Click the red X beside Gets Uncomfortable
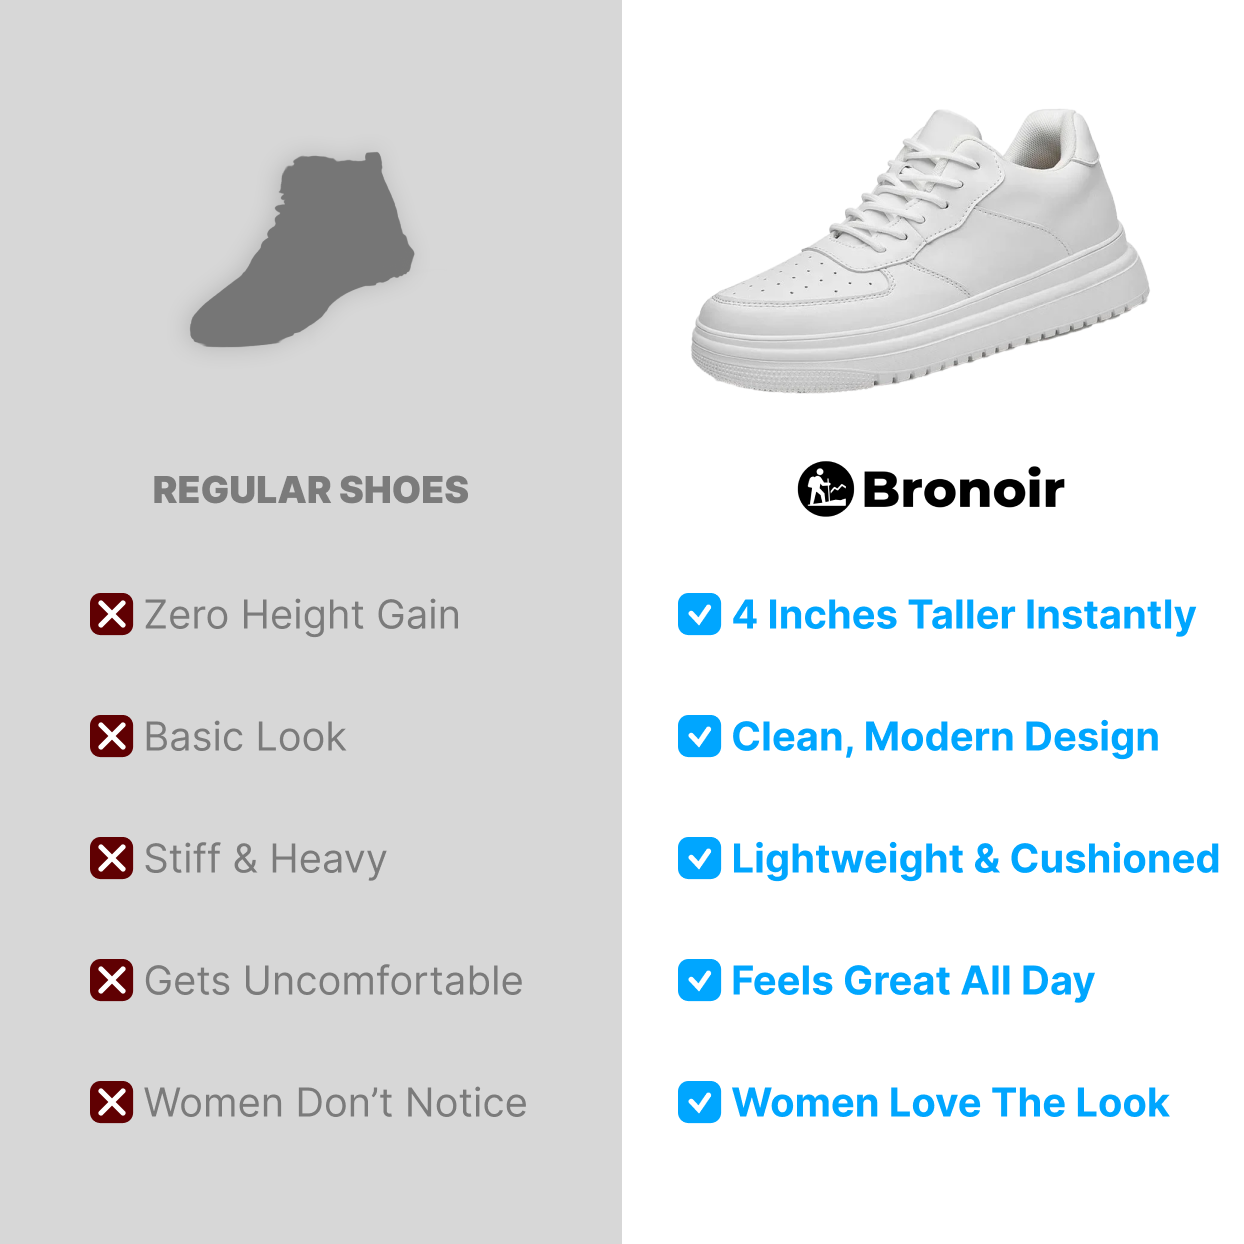 (x=111, y=980)
